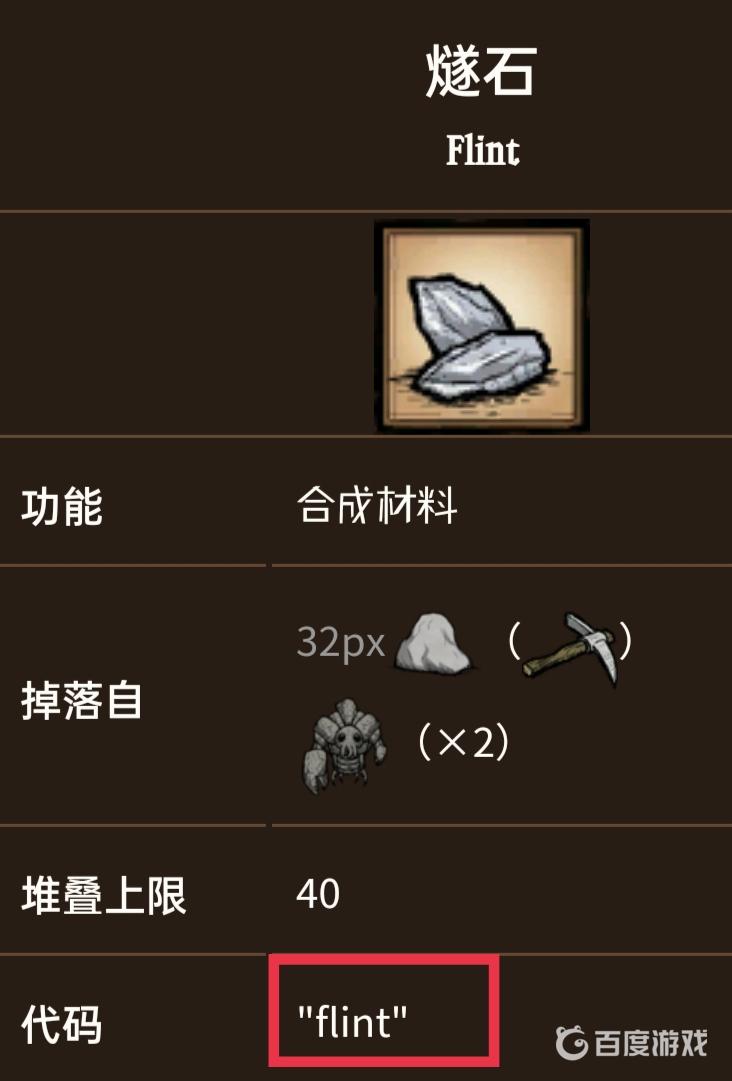This screenshot has height=1081, width=732.
Task: Click the Baidu Games paw logo
Action: [x=571, y=1042]
